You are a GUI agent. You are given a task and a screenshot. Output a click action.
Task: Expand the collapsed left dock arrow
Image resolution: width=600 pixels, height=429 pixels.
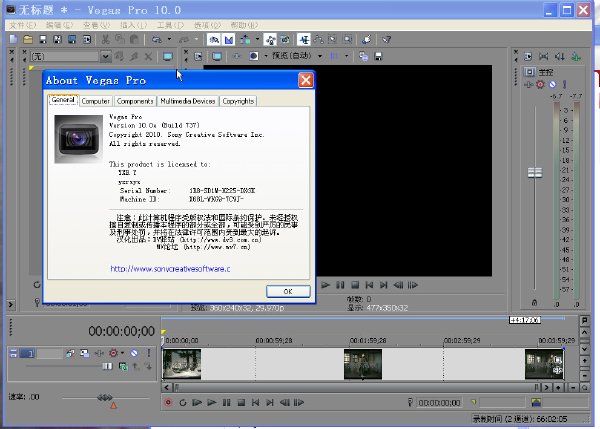click(x=11, y=305)
